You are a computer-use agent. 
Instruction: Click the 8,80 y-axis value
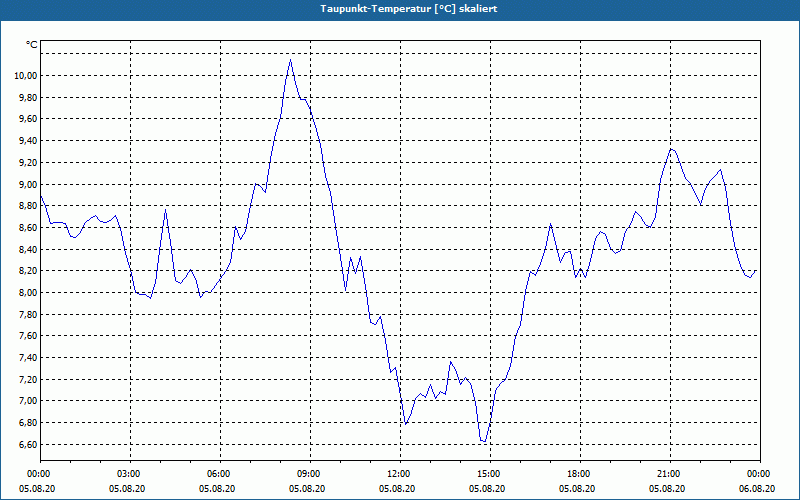[28, 206]
